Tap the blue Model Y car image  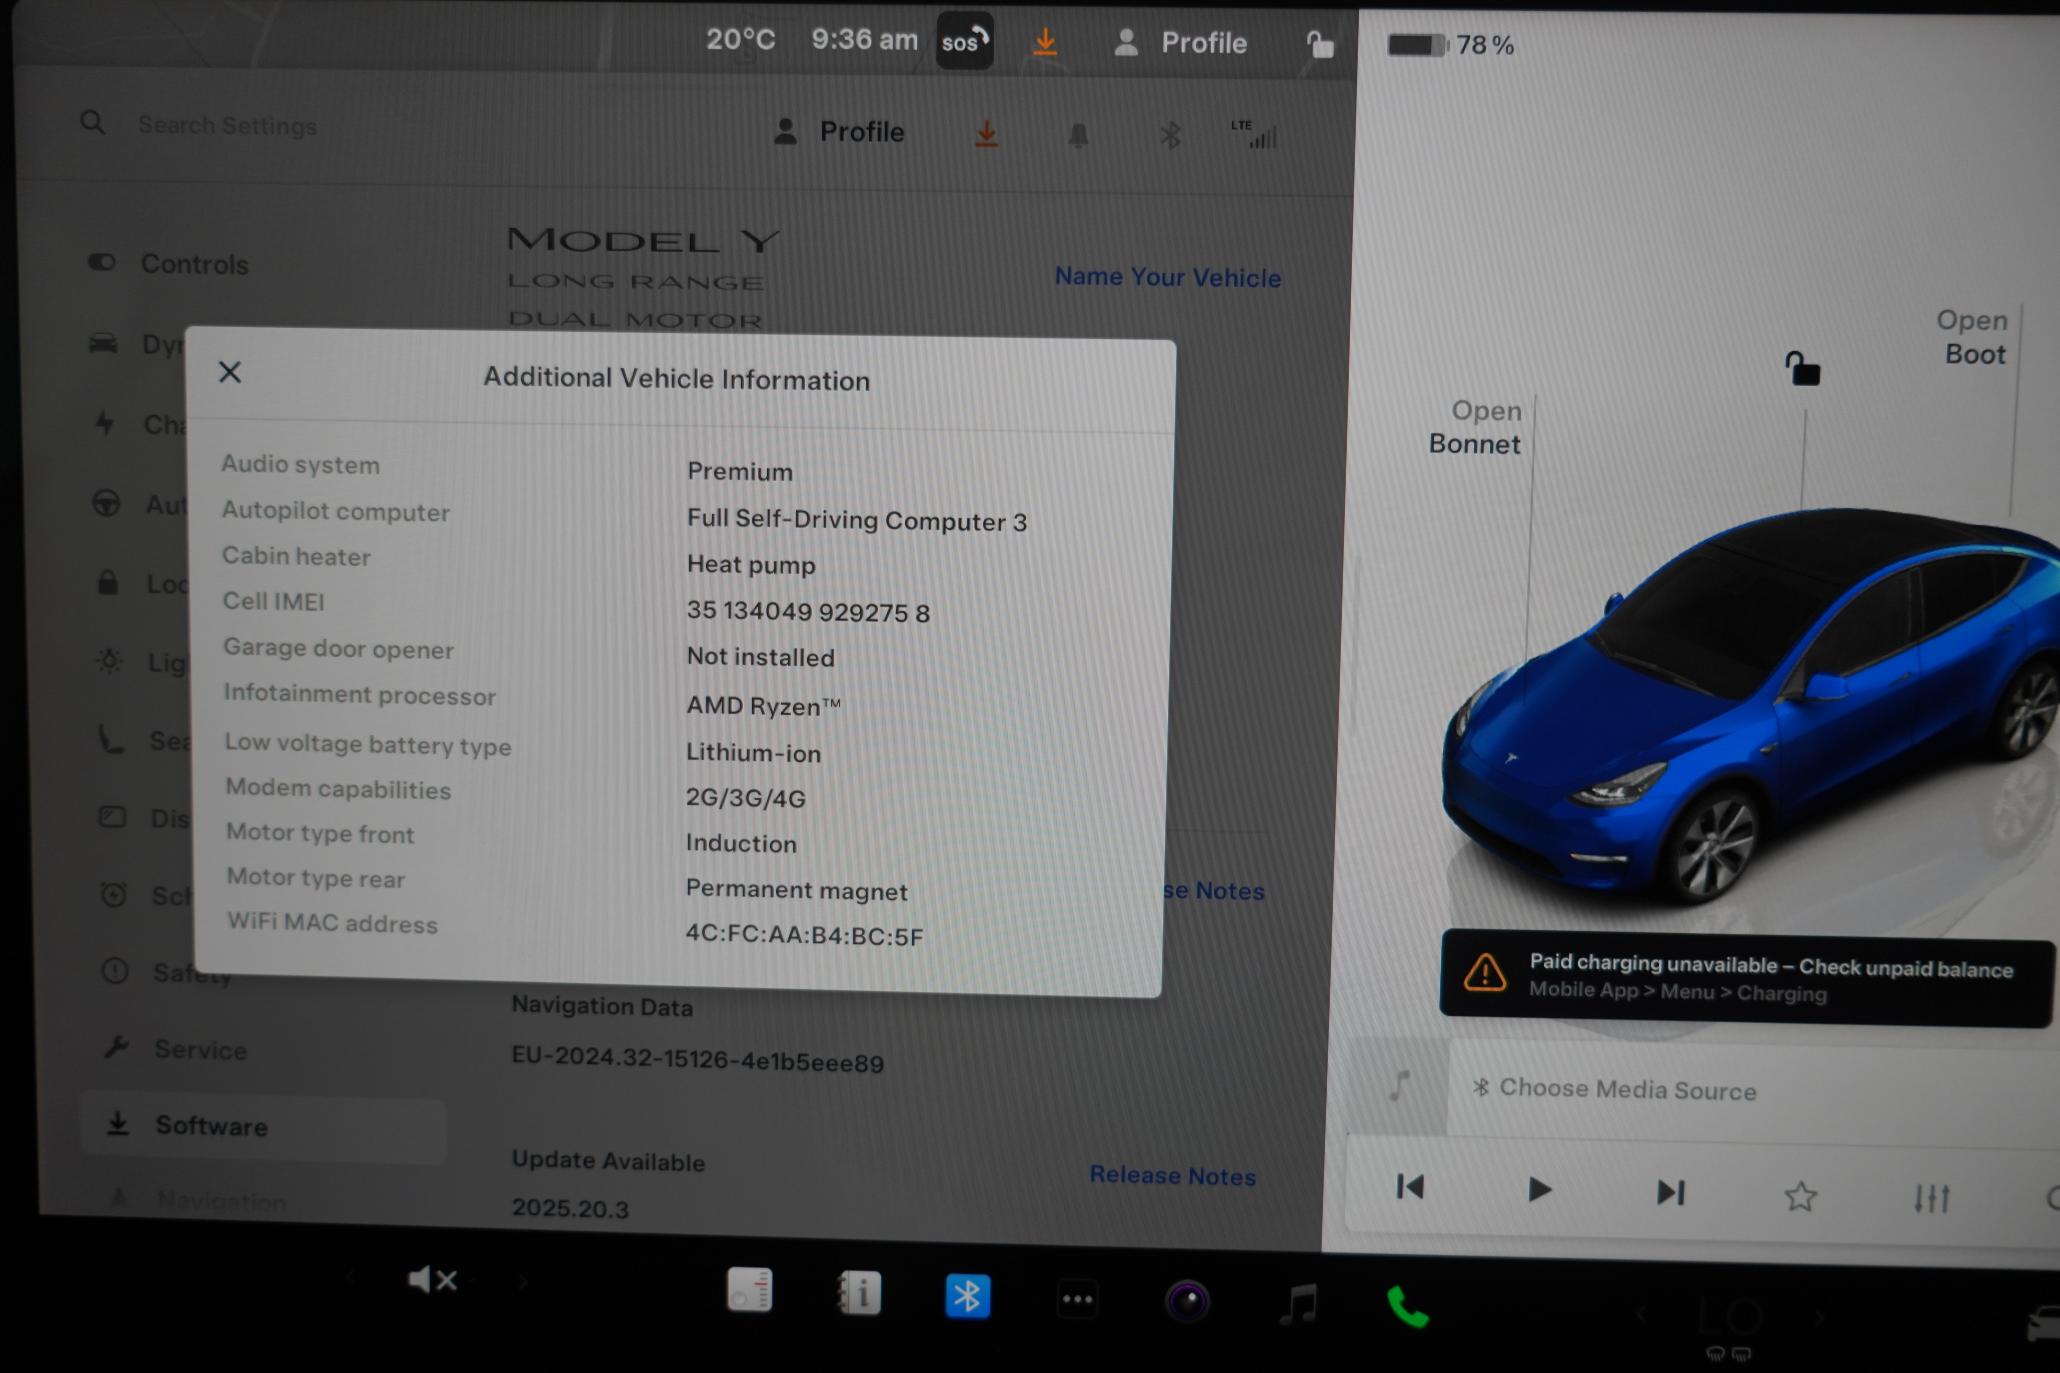click(x=1750, y=705)
